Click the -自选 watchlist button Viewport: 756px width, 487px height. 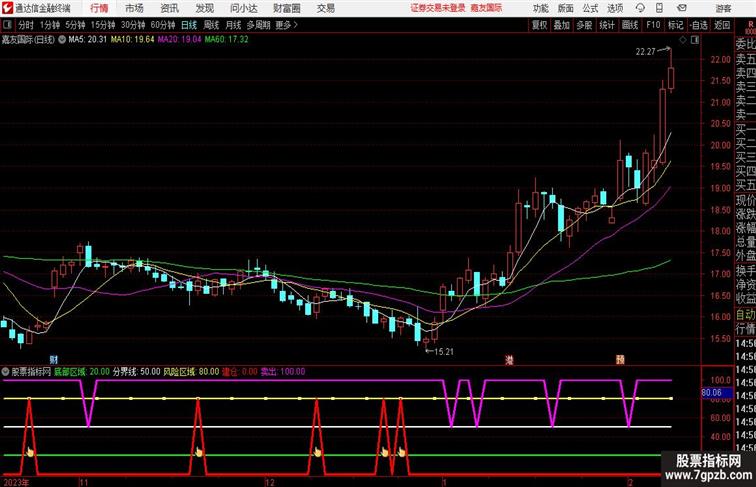coord(699,25)
